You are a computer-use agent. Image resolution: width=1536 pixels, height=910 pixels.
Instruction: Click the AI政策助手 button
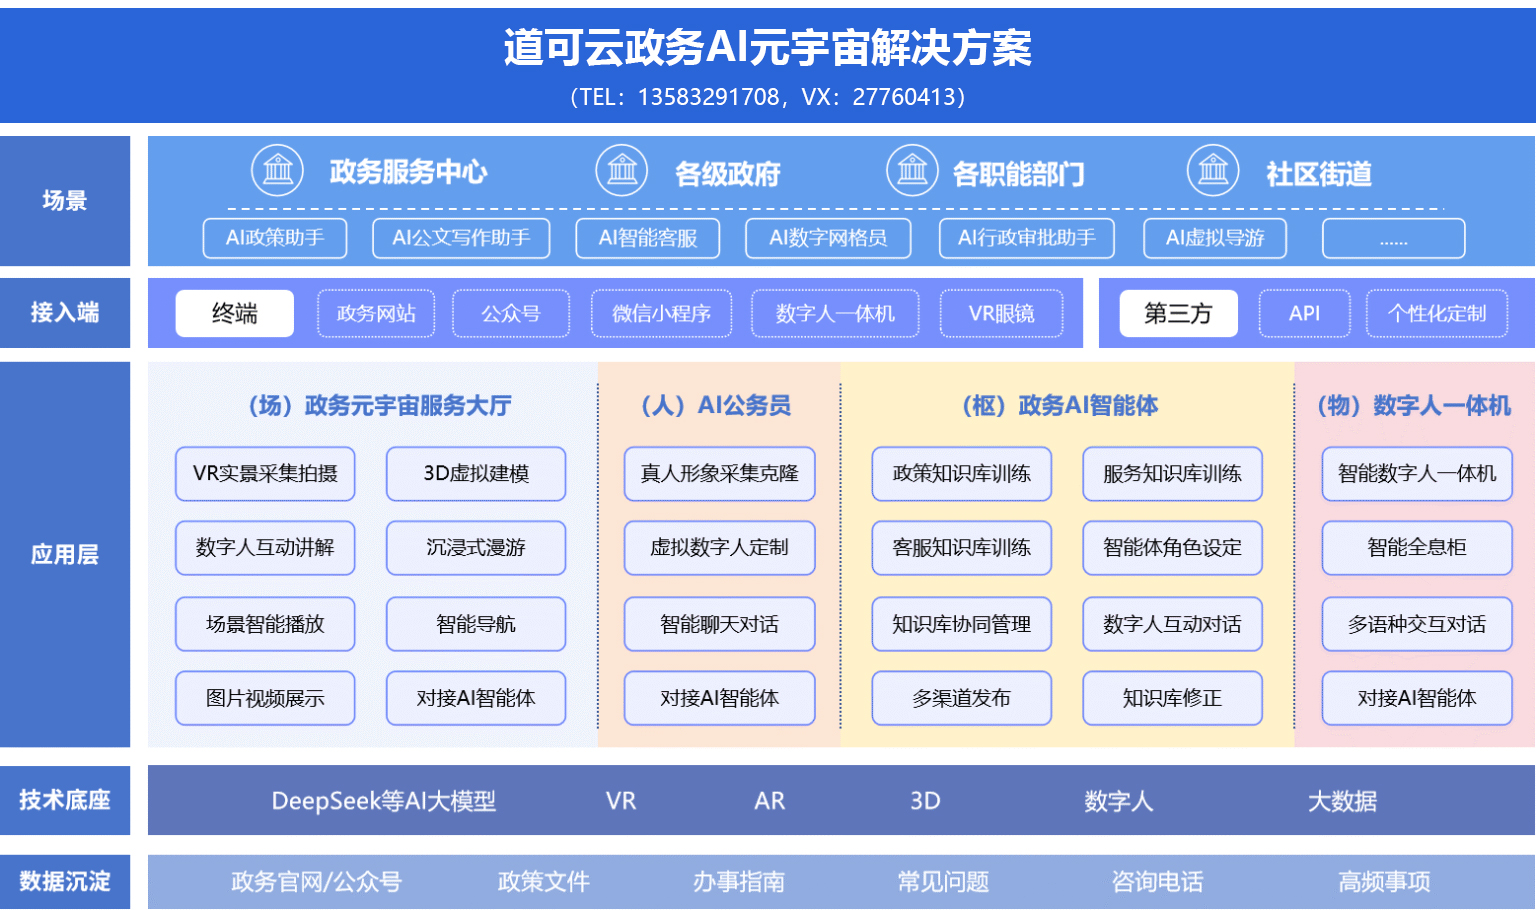pos(275,238)
